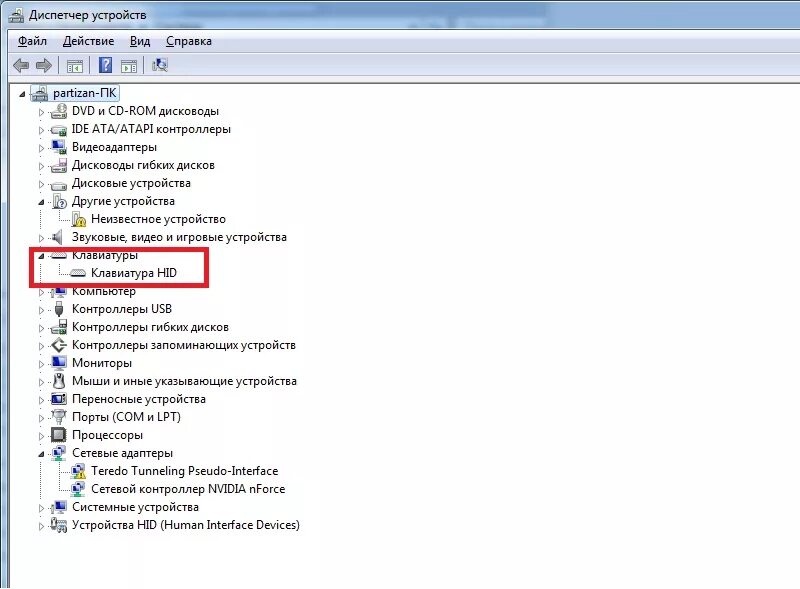The image size is (800, 589).
Task: Click the Переносные устройства icon
Action: [x=59, y=399]
